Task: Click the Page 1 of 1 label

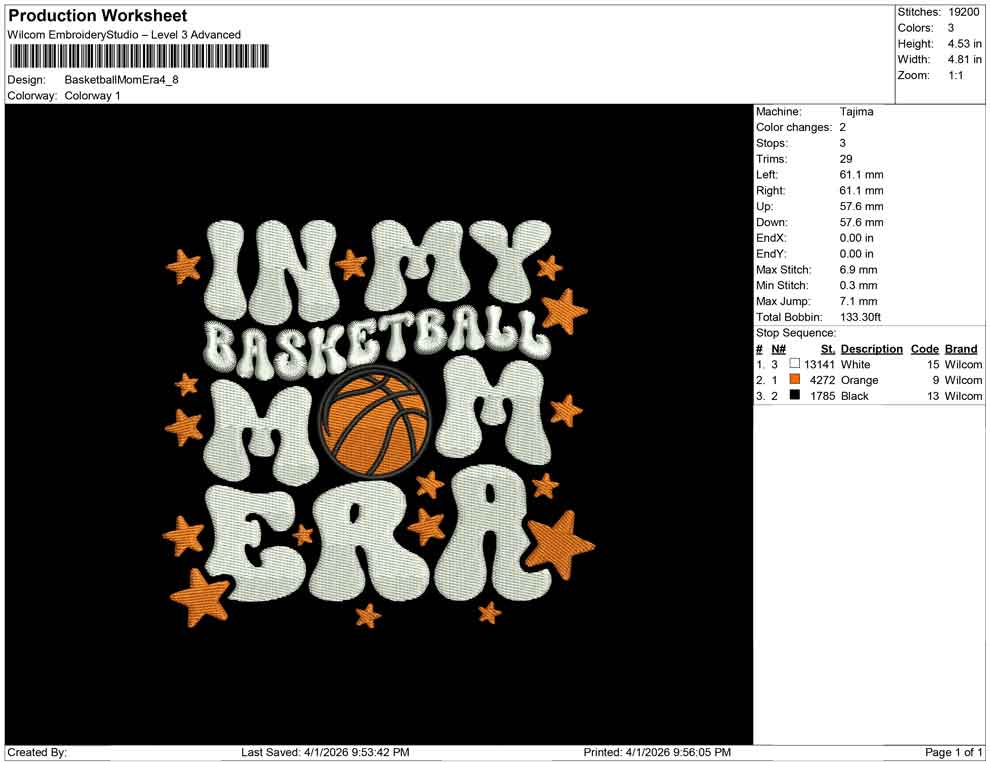Action: click(x=951, y=752)
